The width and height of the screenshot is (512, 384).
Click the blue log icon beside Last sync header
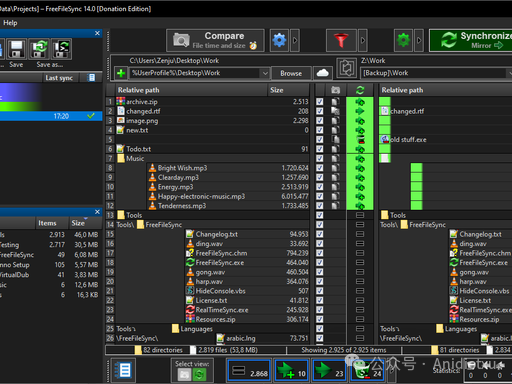(91, 78)
